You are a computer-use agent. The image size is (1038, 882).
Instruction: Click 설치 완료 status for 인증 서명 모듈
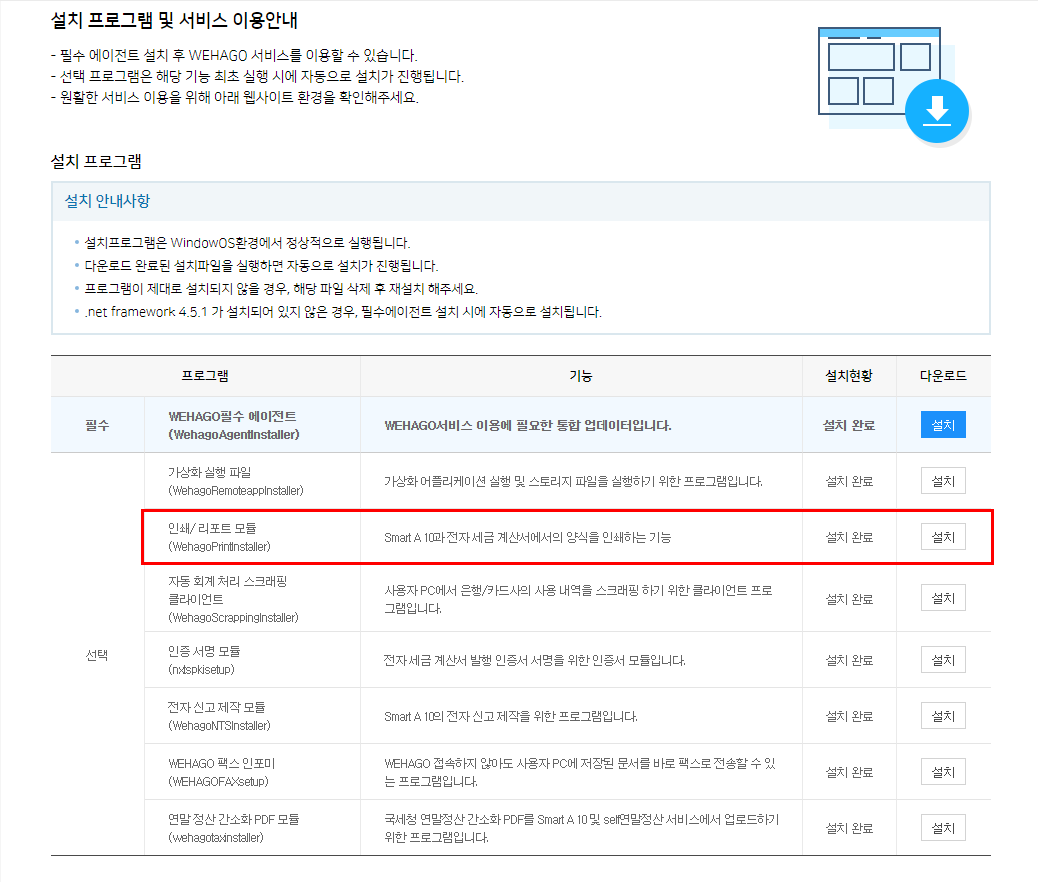(848, 661)
